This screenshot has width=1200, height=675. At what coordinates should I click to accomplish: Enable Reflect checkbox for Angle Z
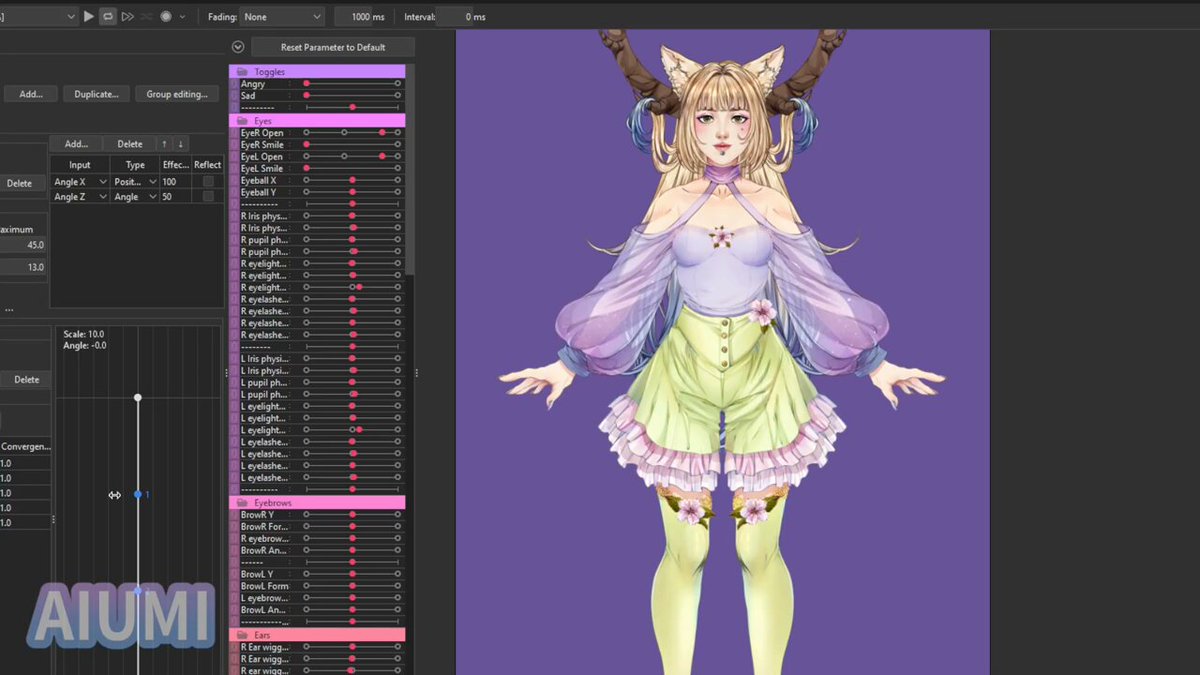(208, 197)
